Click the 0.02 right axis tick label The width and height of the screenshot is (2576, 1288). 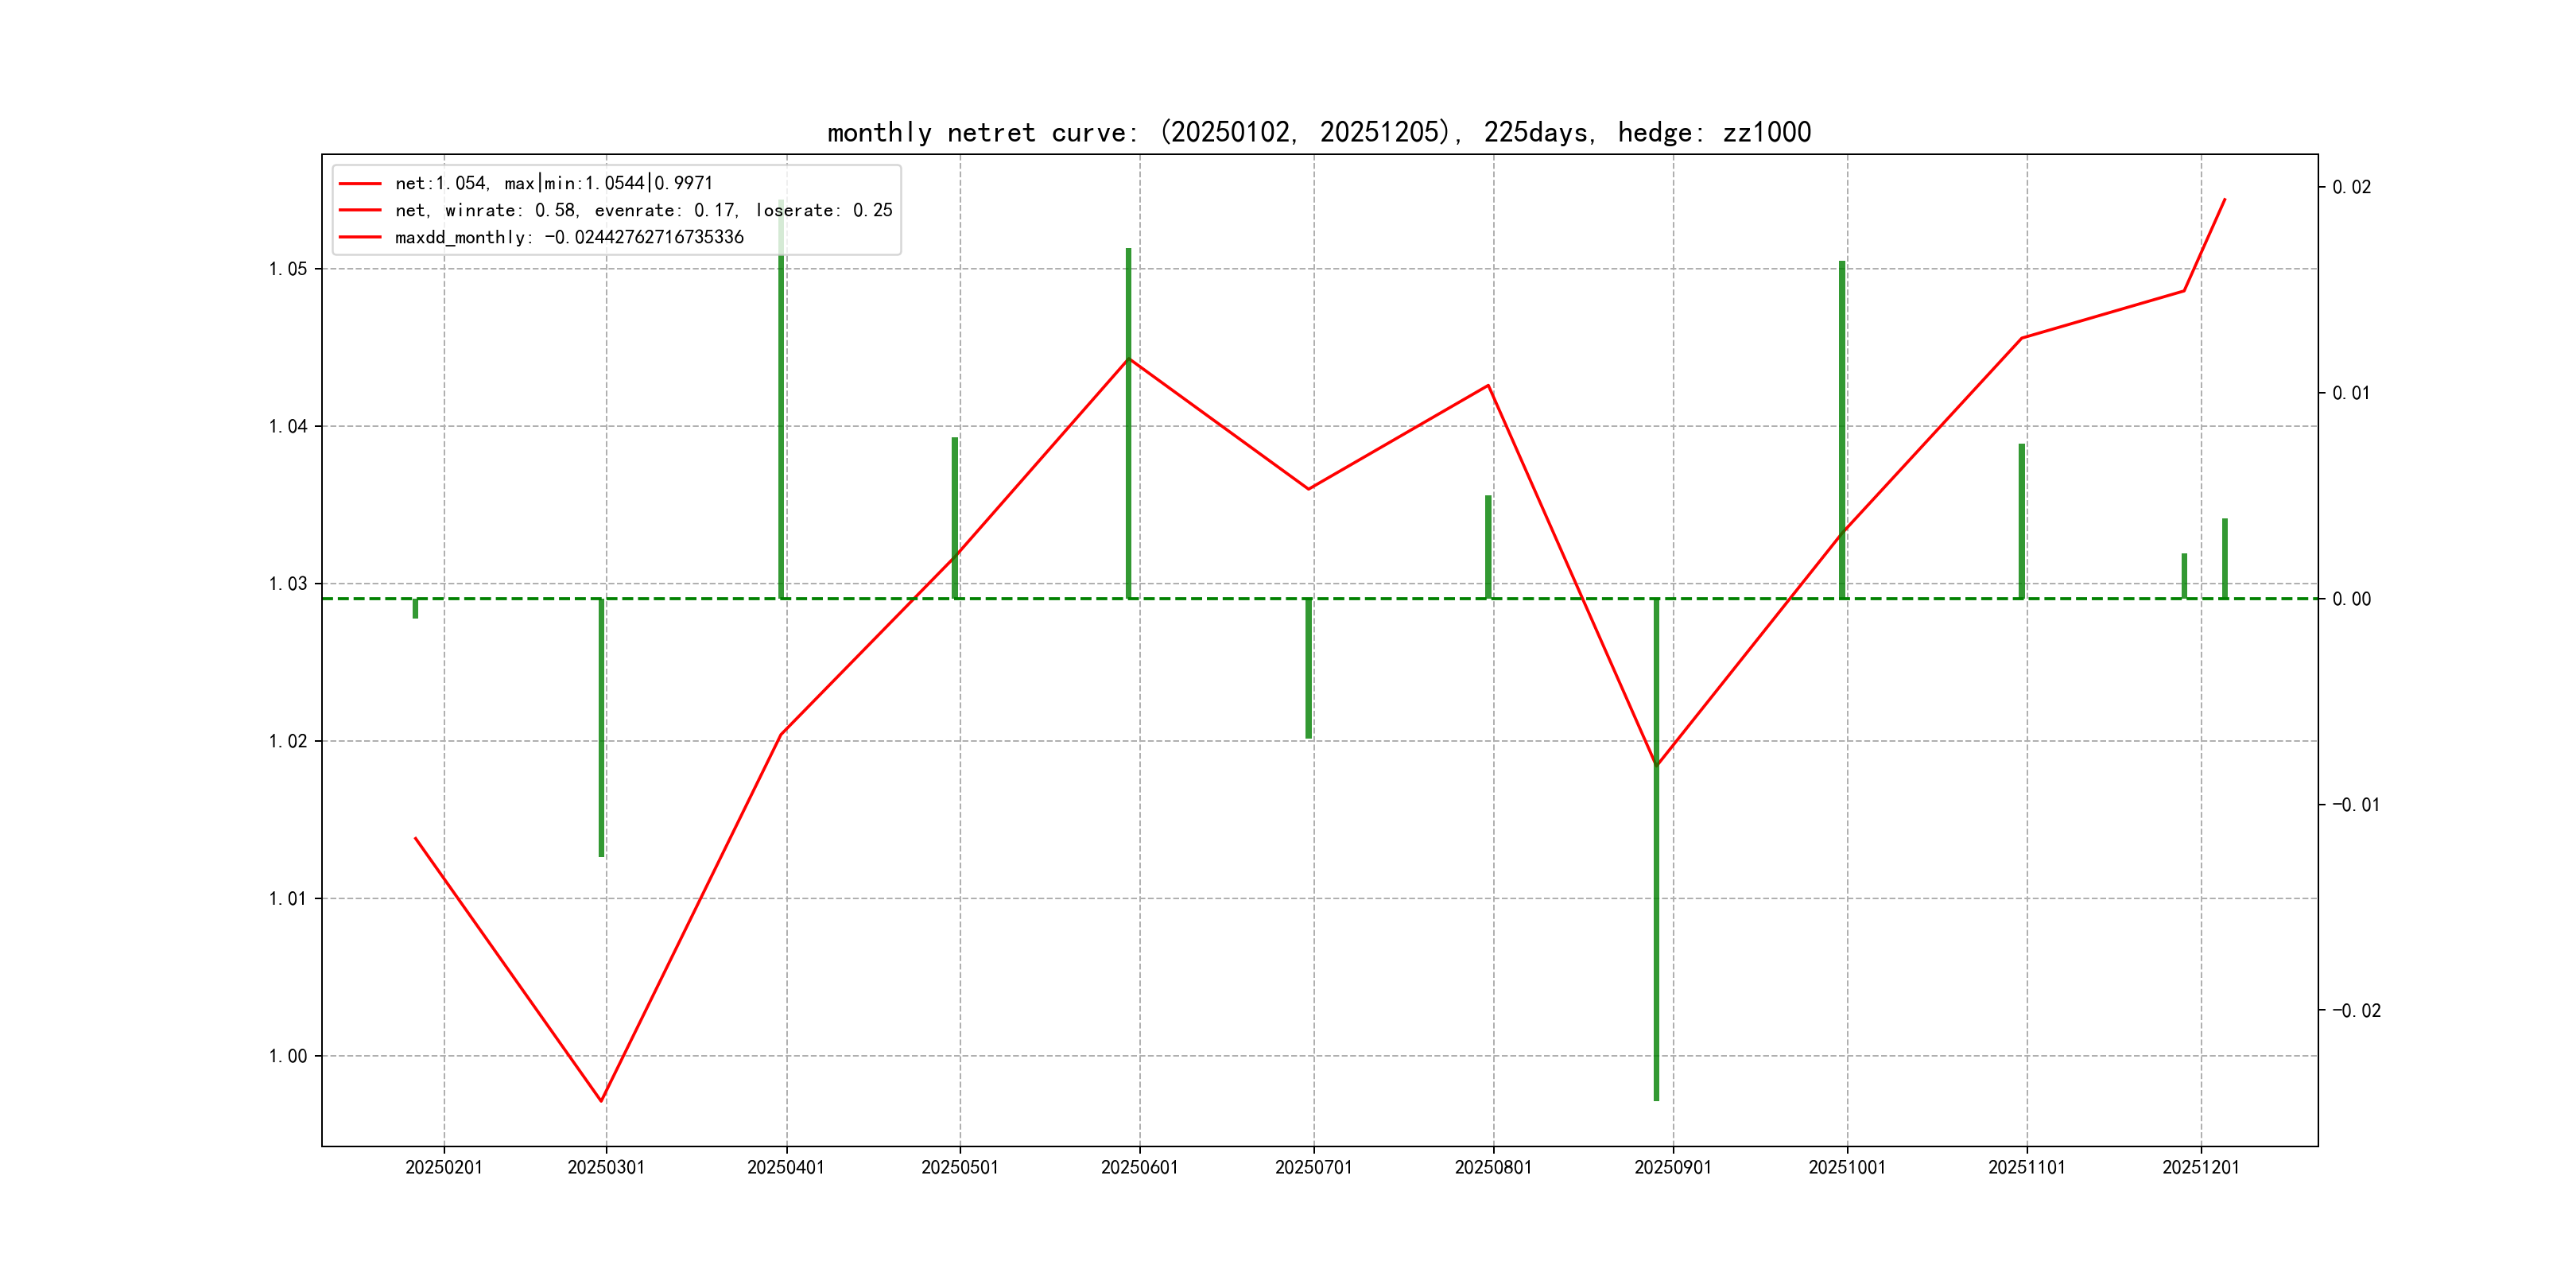click(x=2351, y=187)
